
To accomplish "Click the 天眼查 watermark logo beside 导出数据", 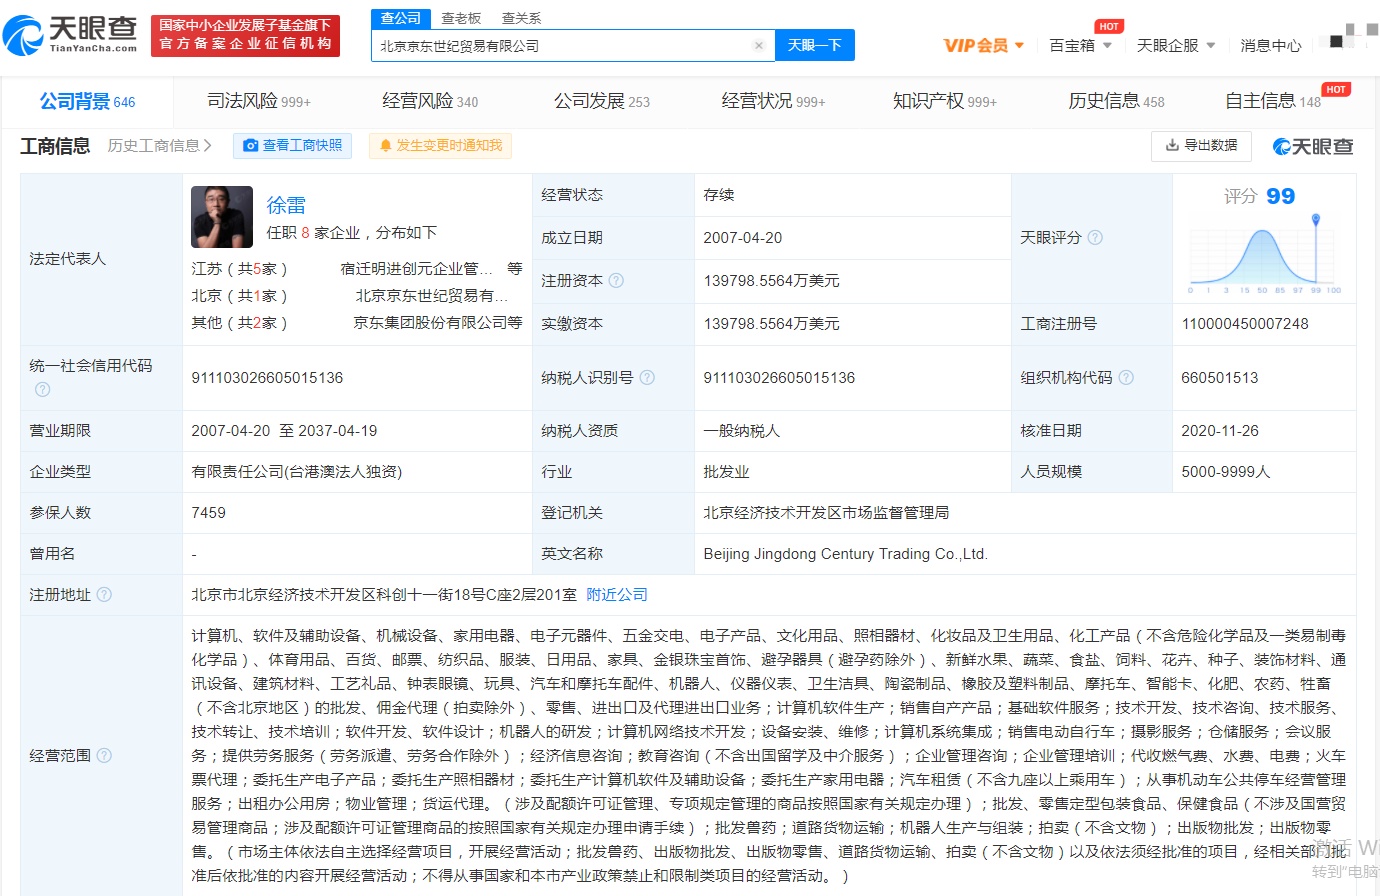I will (x=1313, y=147).
